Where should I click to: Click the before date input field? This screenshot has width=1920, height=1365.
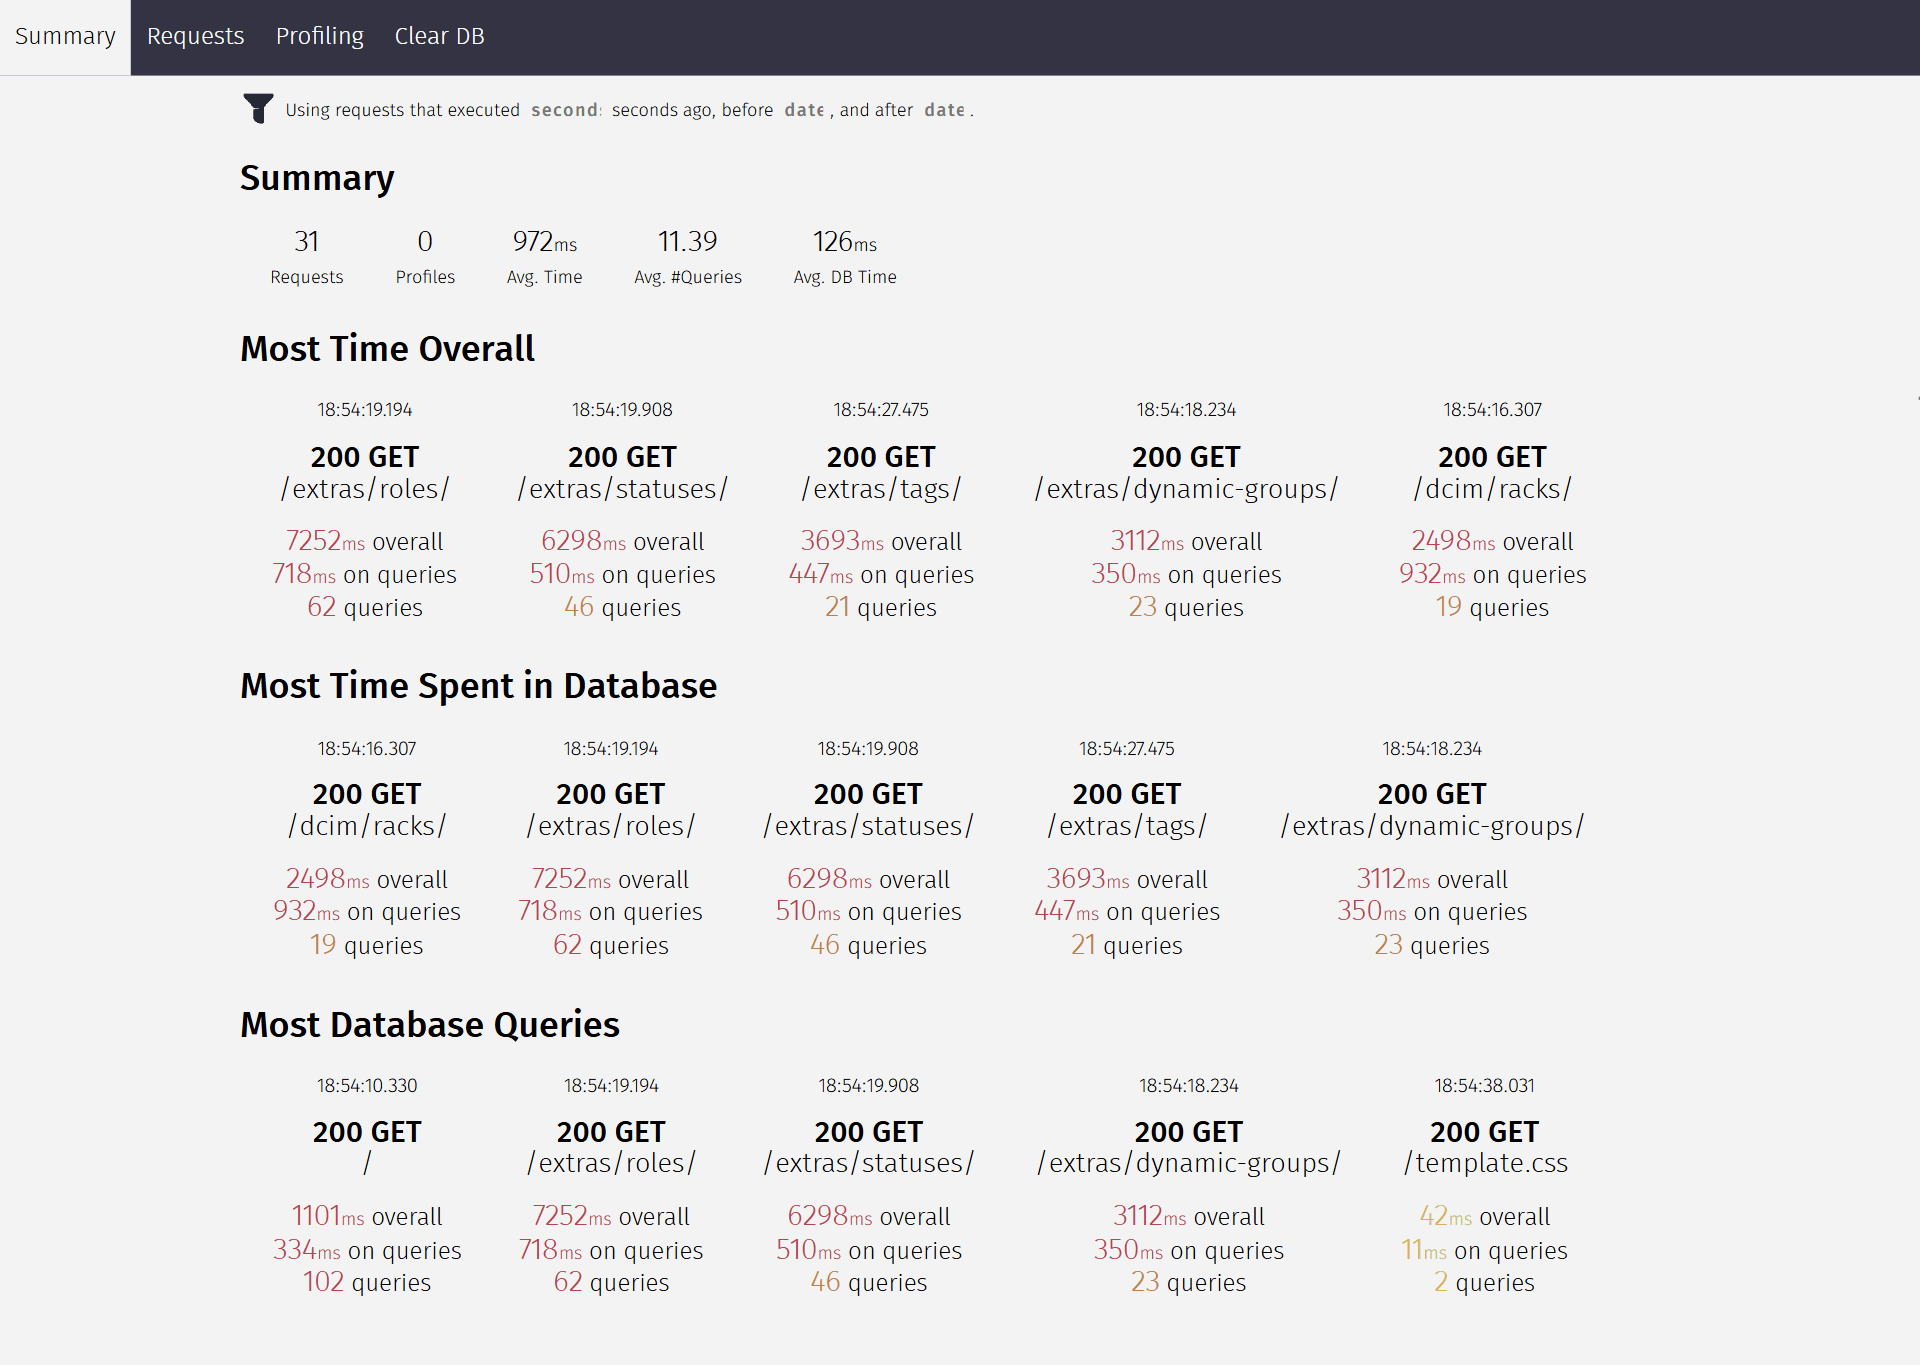tap(804, 110)
